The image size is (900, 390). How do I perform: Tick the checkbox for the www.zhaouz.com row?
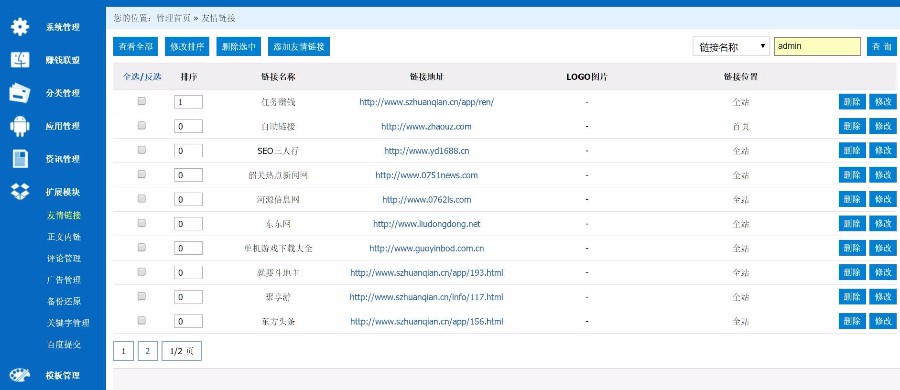[x=142, y=125]
